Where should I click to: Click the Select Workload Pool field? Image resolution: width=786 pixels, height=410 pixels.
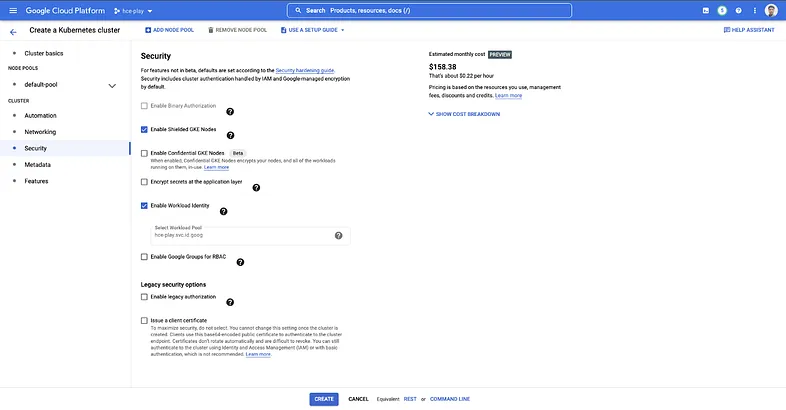[250, 235]
